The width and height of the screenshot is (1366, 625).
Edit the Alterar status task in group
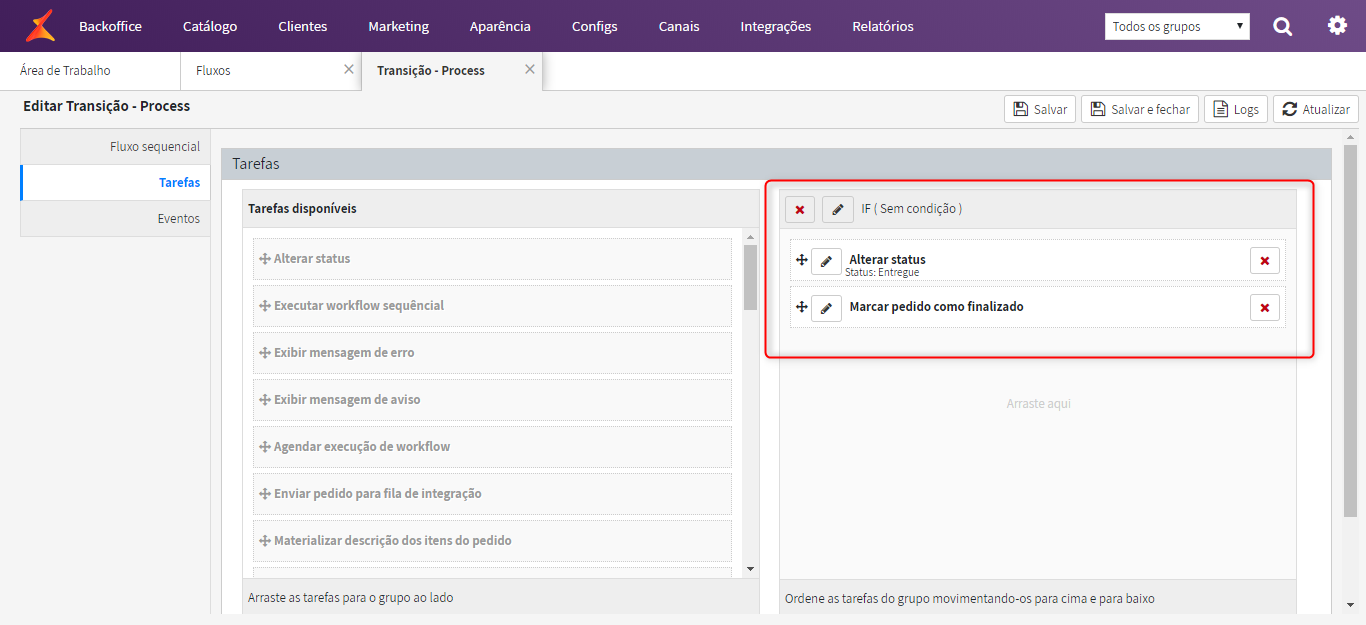(x=826, y=261)
